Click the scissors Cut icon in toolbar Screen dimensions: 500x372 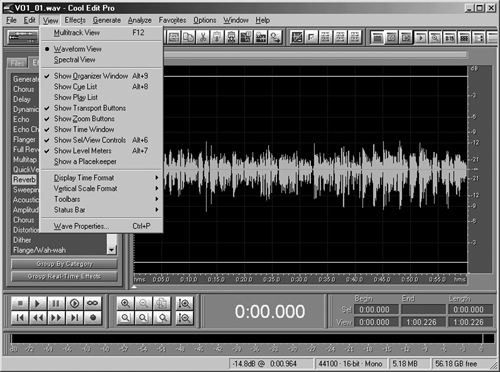[x=202, y=37]
